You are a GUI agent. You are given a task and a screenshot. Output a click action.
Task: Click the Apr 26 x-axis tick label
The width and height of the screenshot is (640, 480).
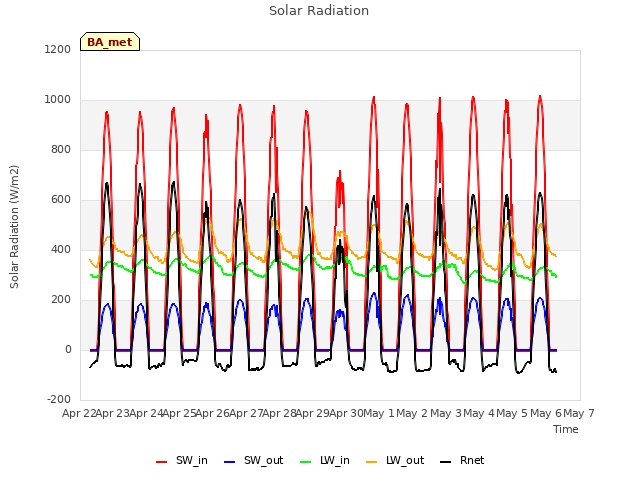pyautogui.click(x=212, y=413)
